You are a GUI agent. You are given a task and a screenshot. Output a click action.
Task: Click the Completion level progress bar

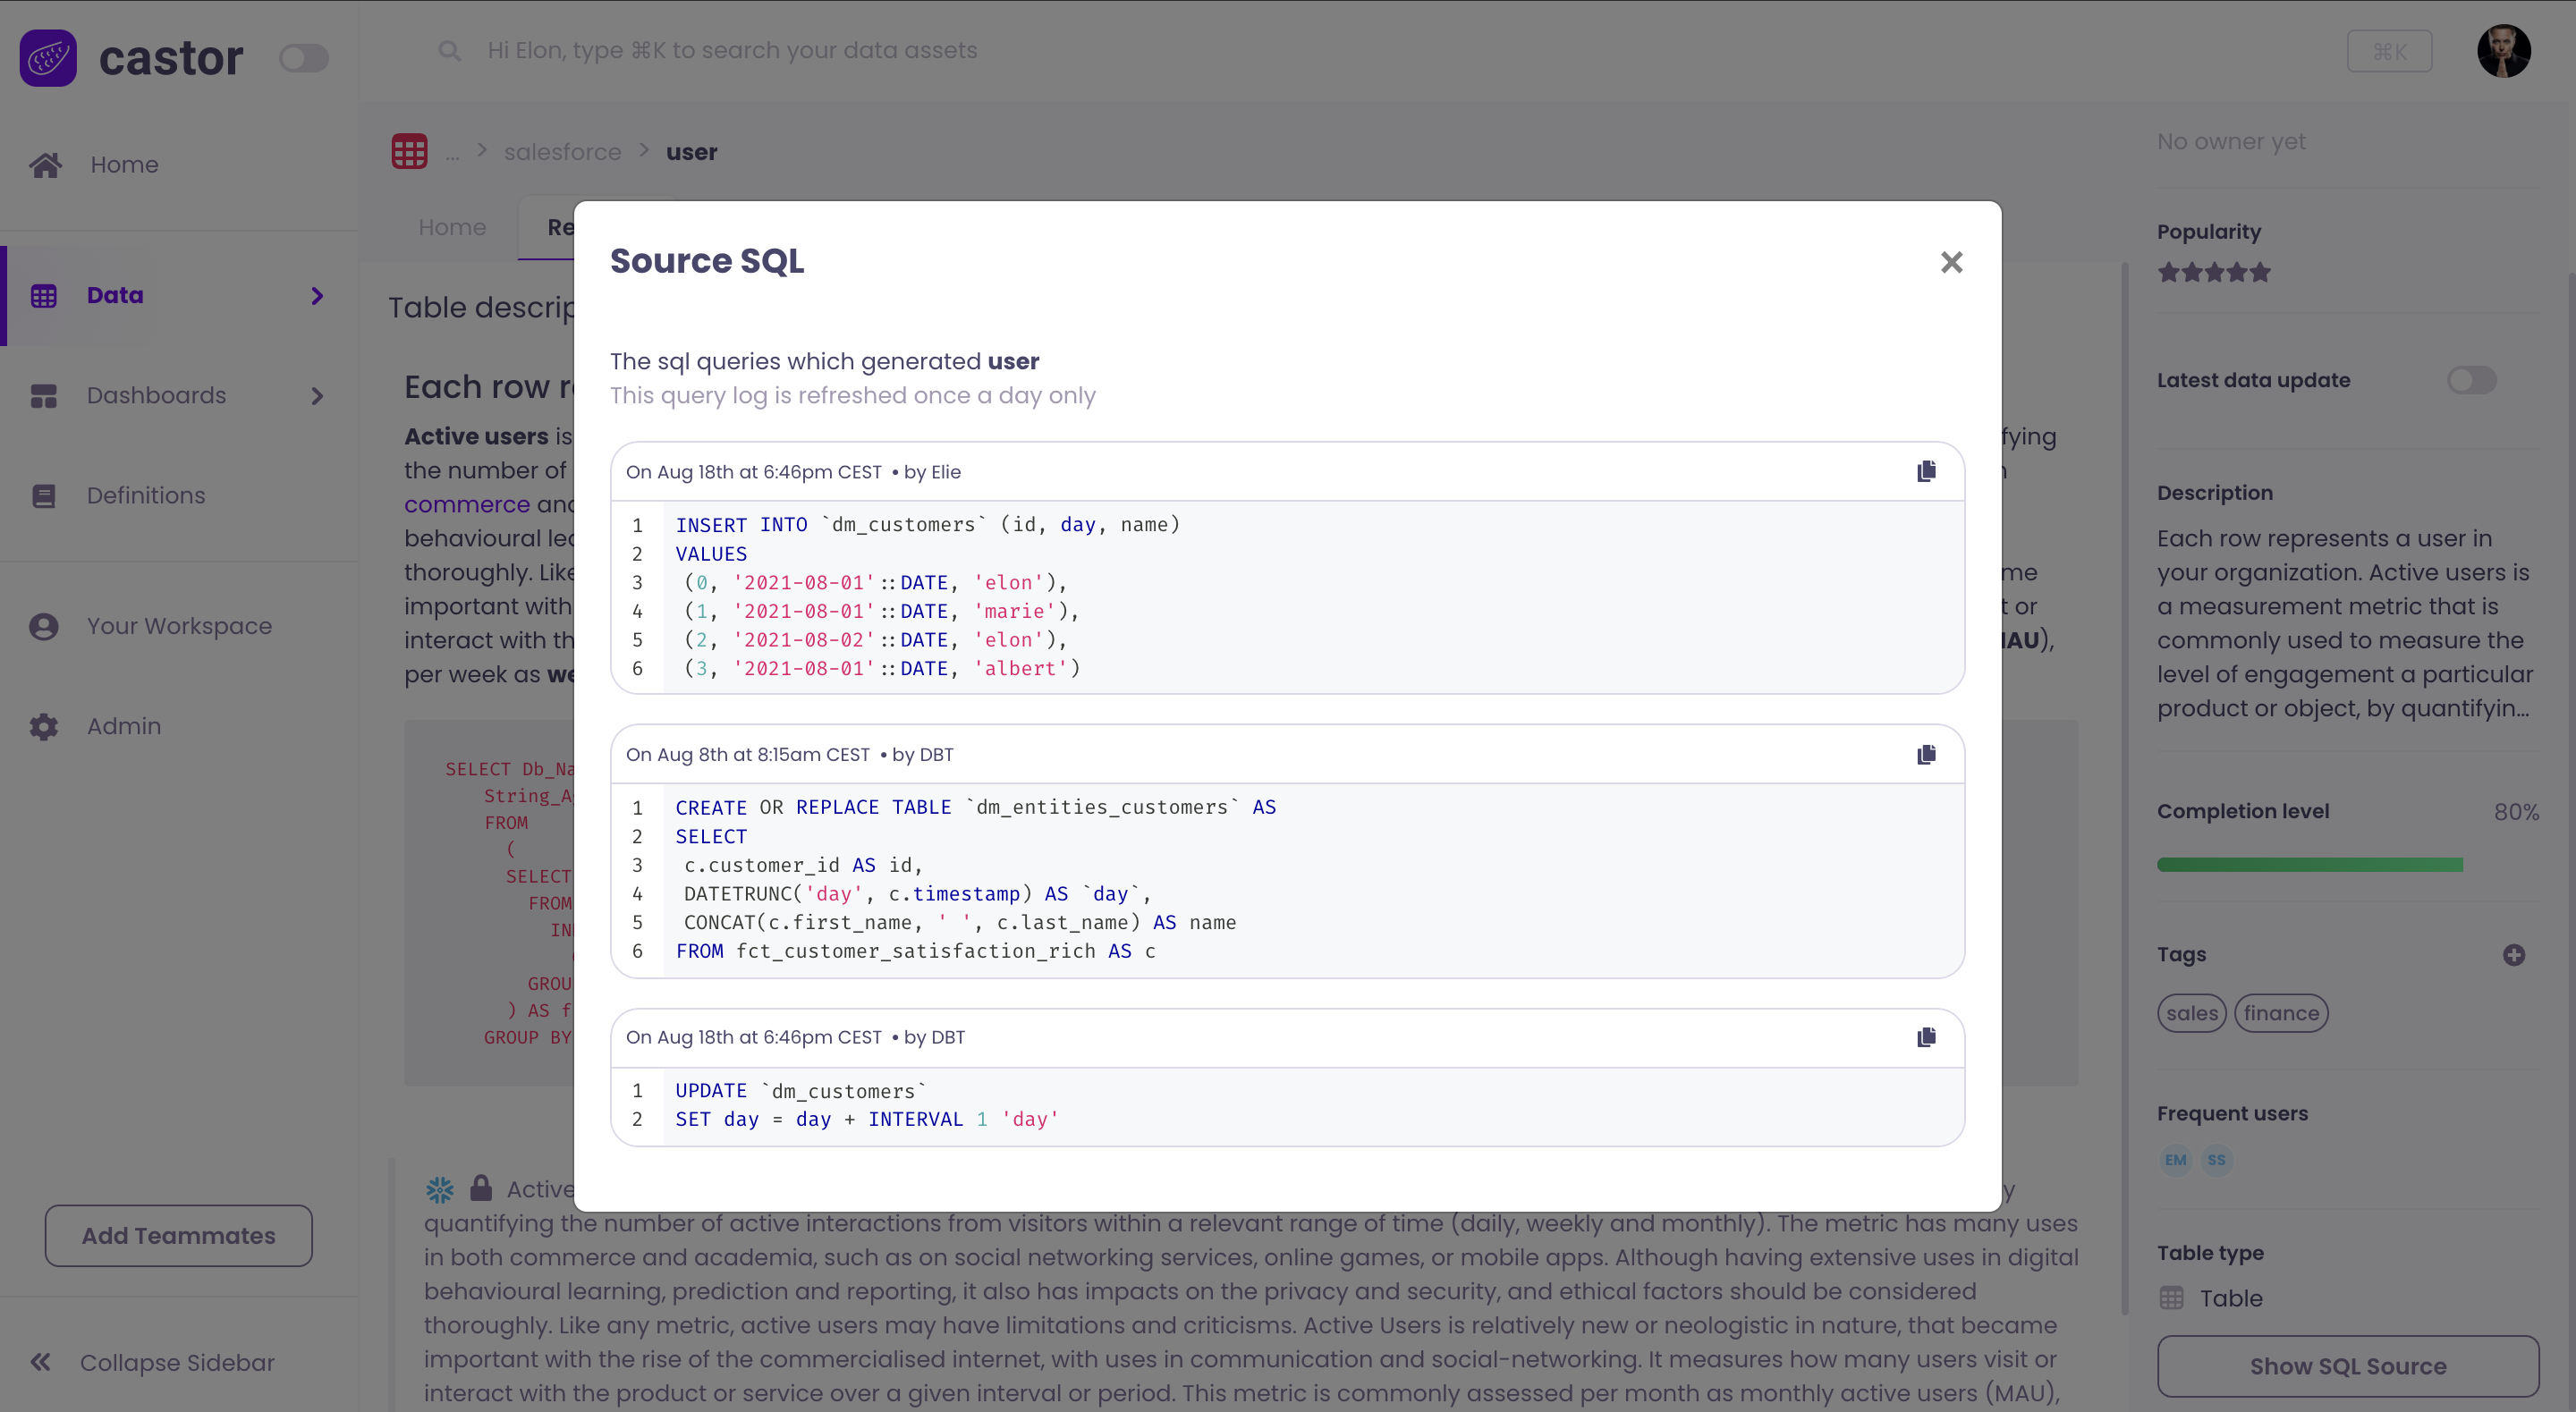click(2309, 864)
